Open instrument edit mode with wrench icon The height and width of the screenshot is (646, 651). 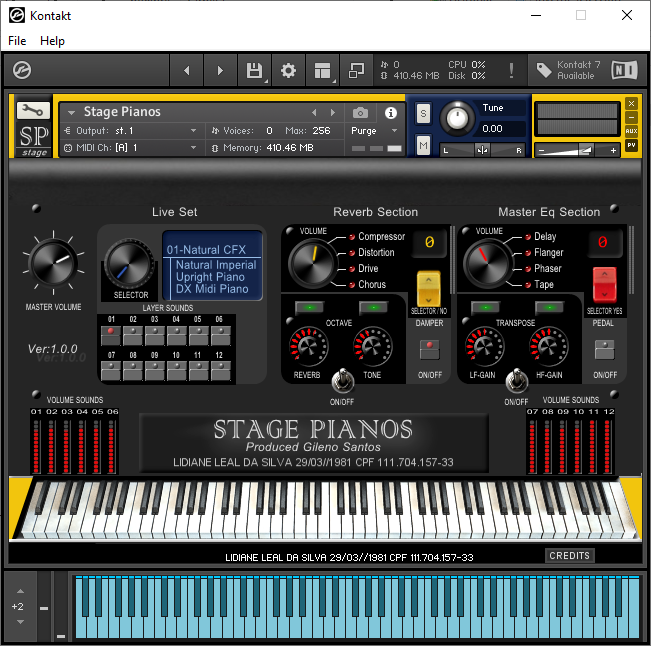point(33,110)
